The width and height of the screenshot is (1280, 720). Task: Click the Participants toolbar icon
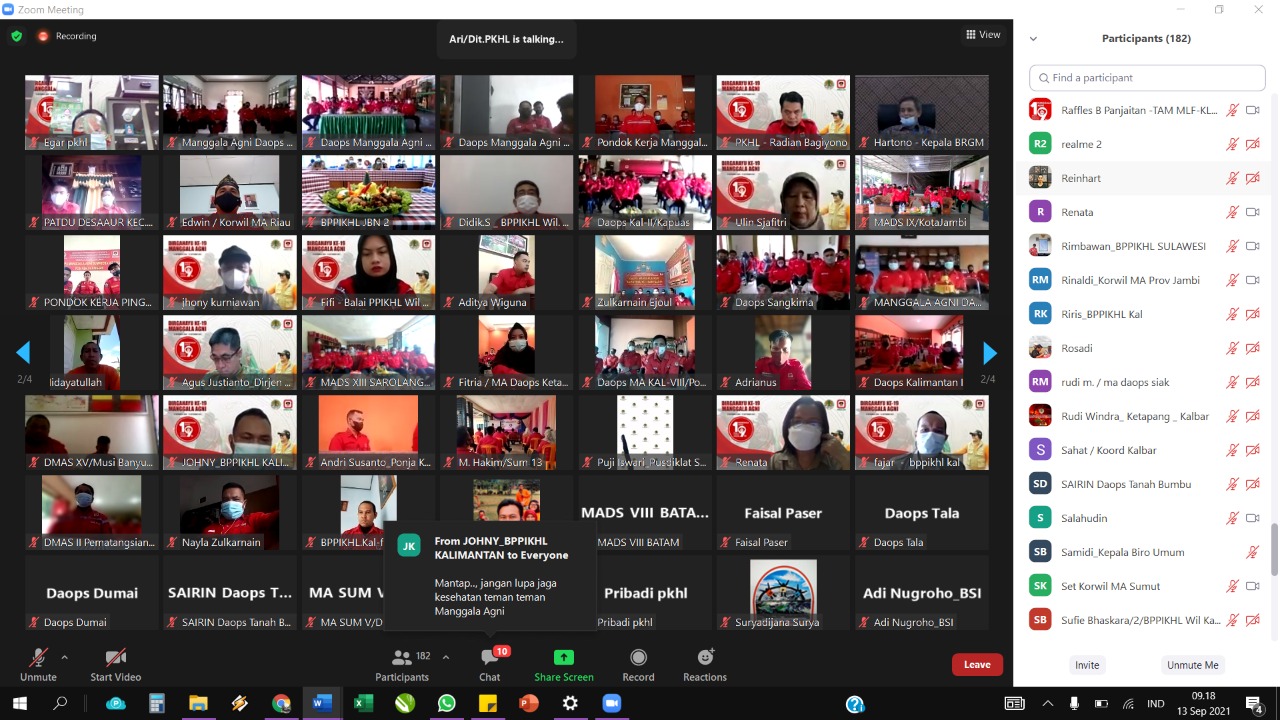tap(402, 658)
